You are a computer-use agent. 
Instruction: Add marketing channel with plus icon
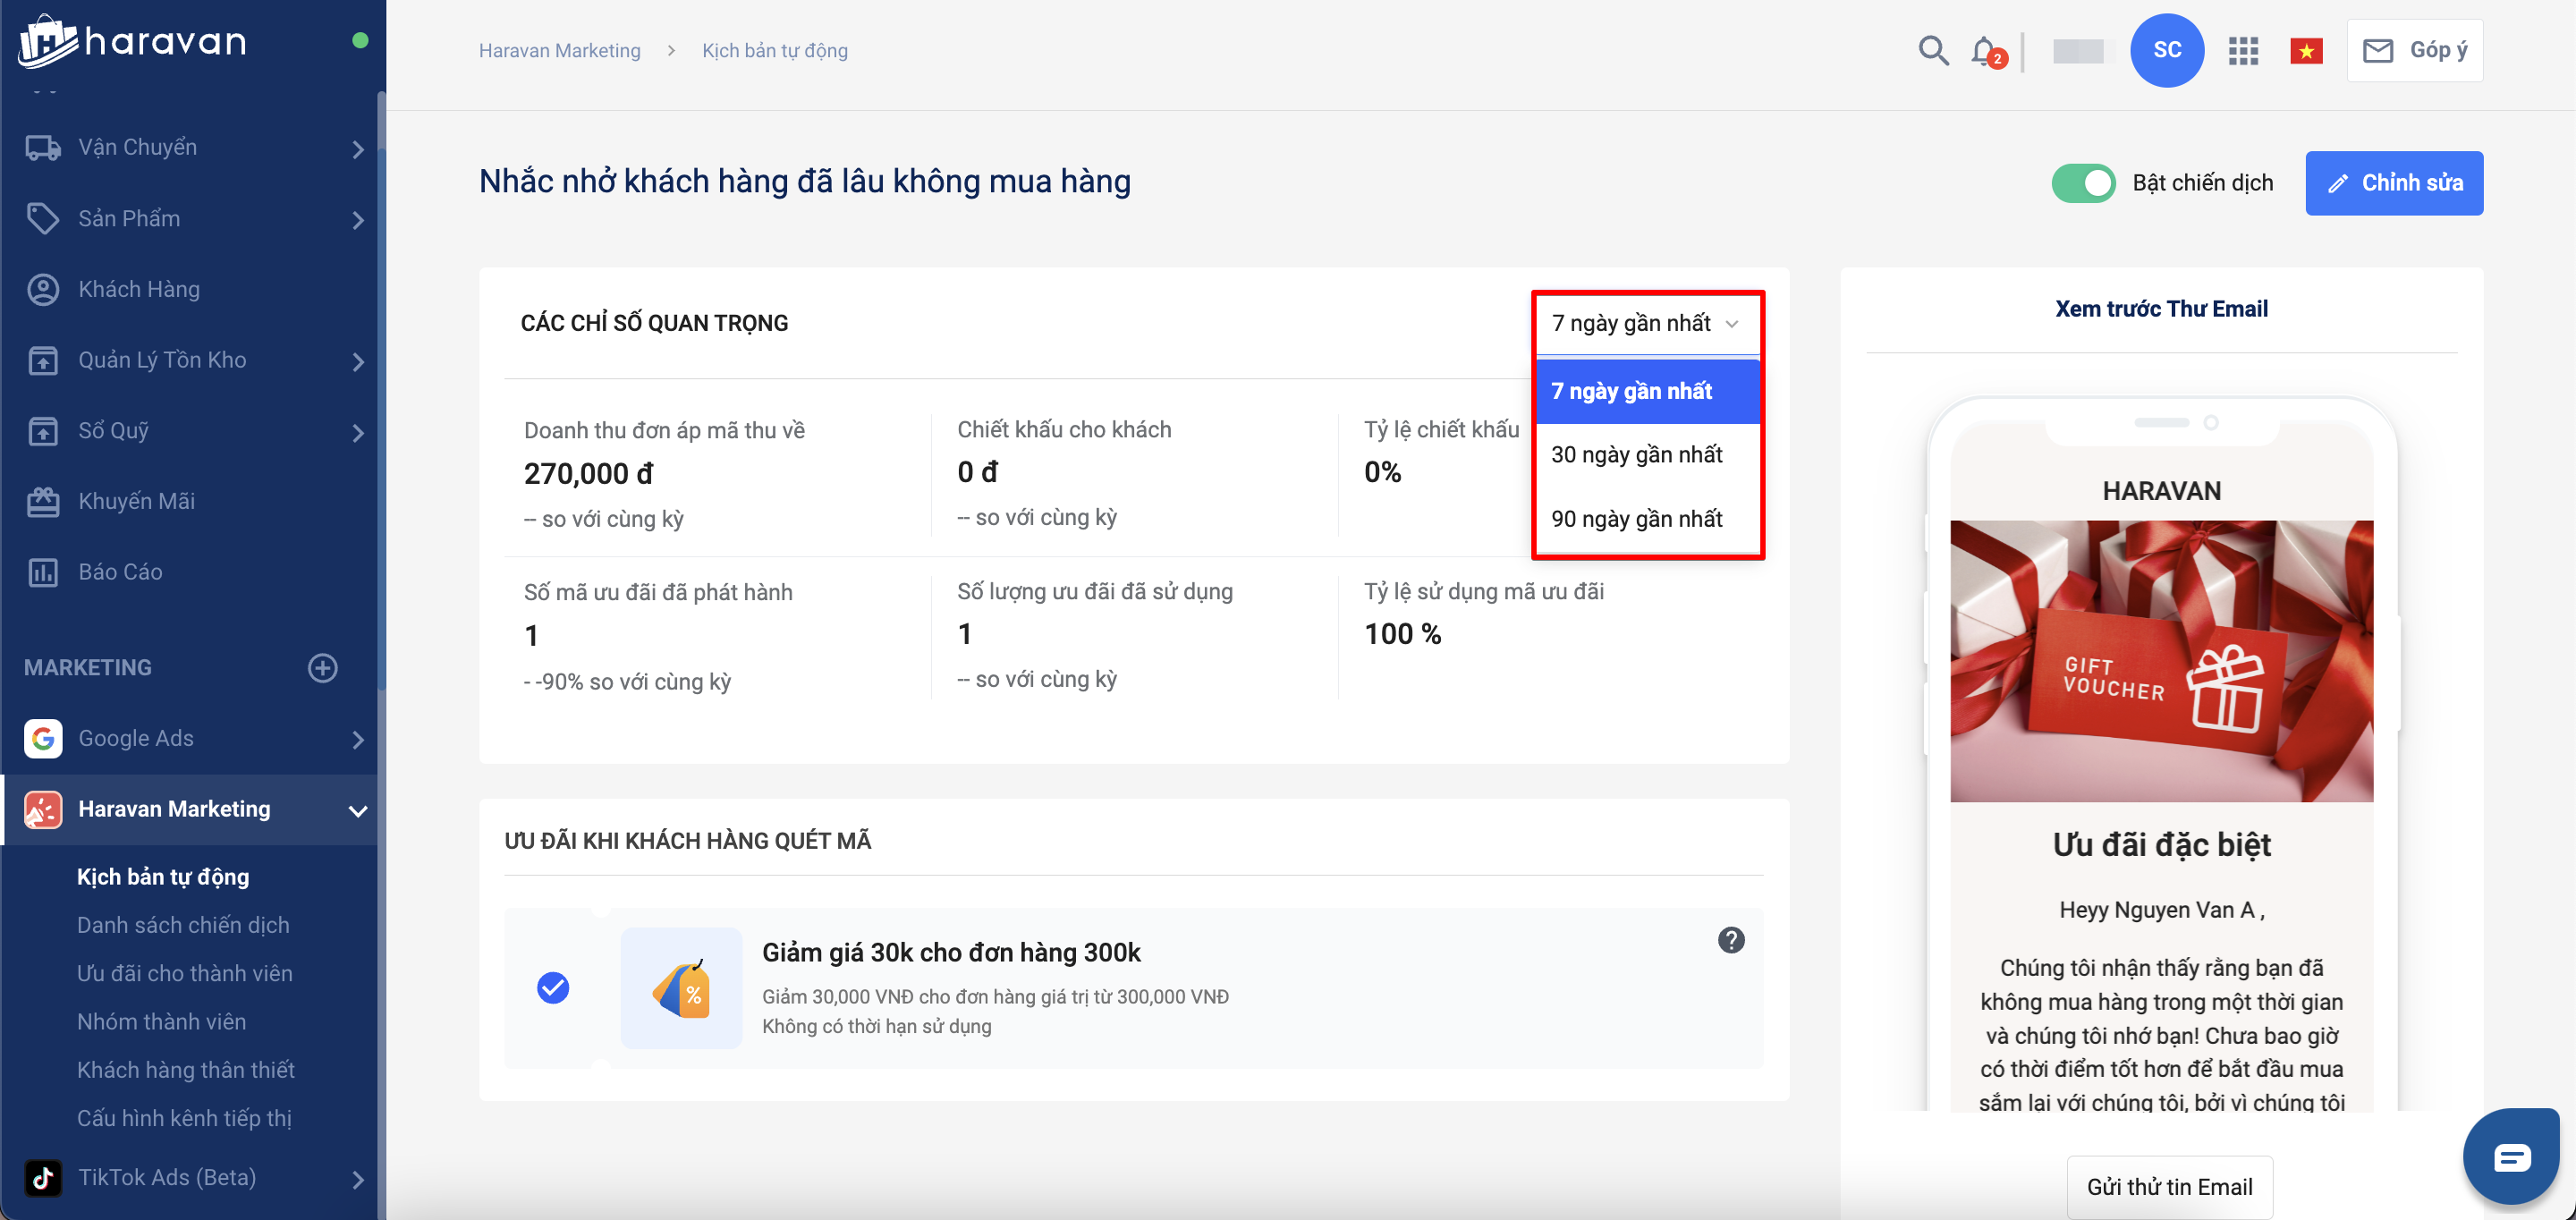(322, 668)
